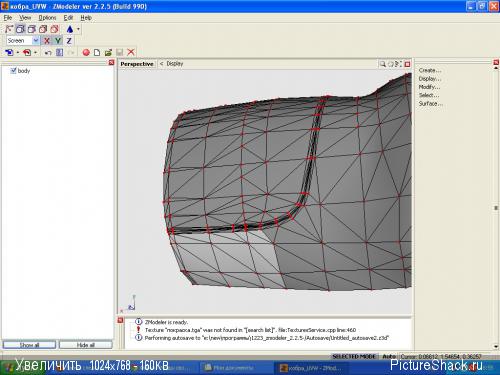Click the viewport zoom extents icon
This screenshot has width=500, height=375.
(399, 64)
